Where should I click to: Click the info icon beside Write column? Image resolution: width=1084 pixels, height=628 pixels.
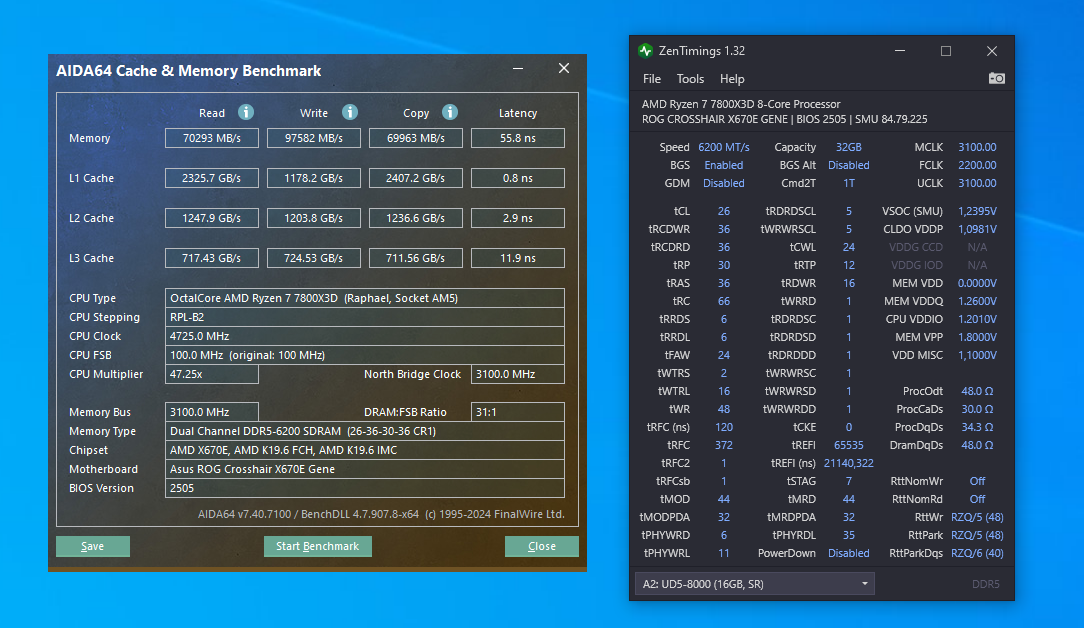point(350,112)
